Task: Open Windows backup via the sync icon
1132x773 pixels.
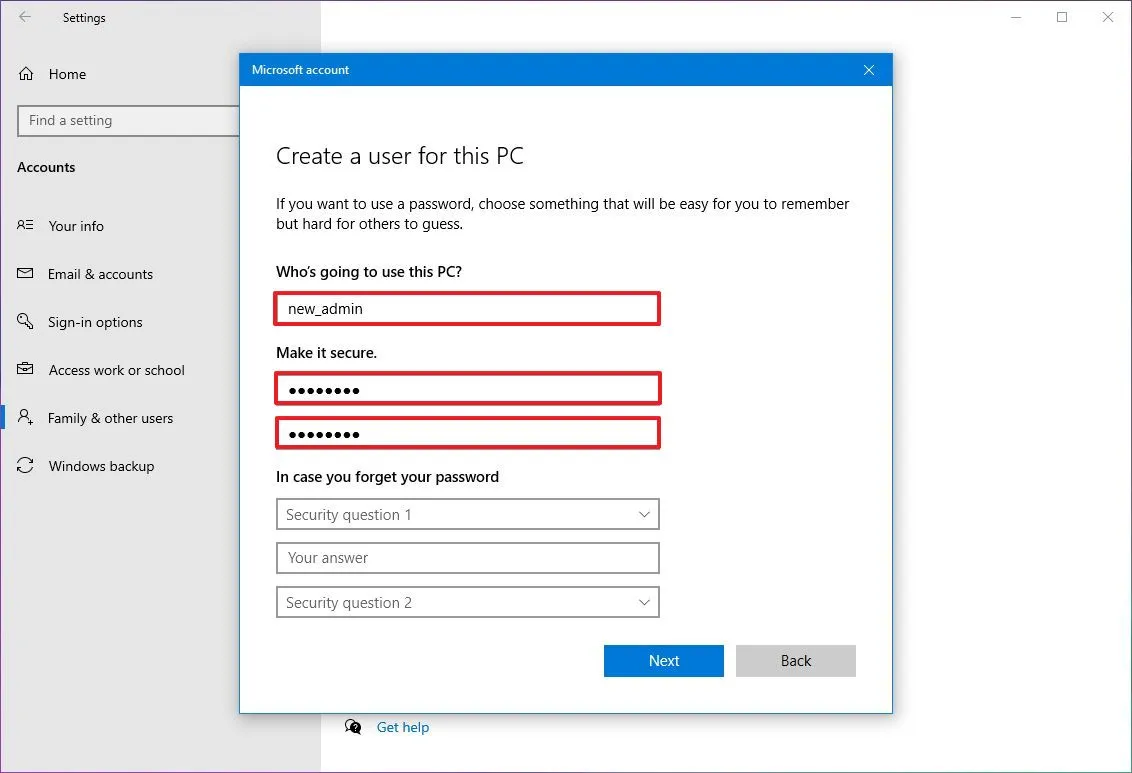Action: click(x=26, y=466)
